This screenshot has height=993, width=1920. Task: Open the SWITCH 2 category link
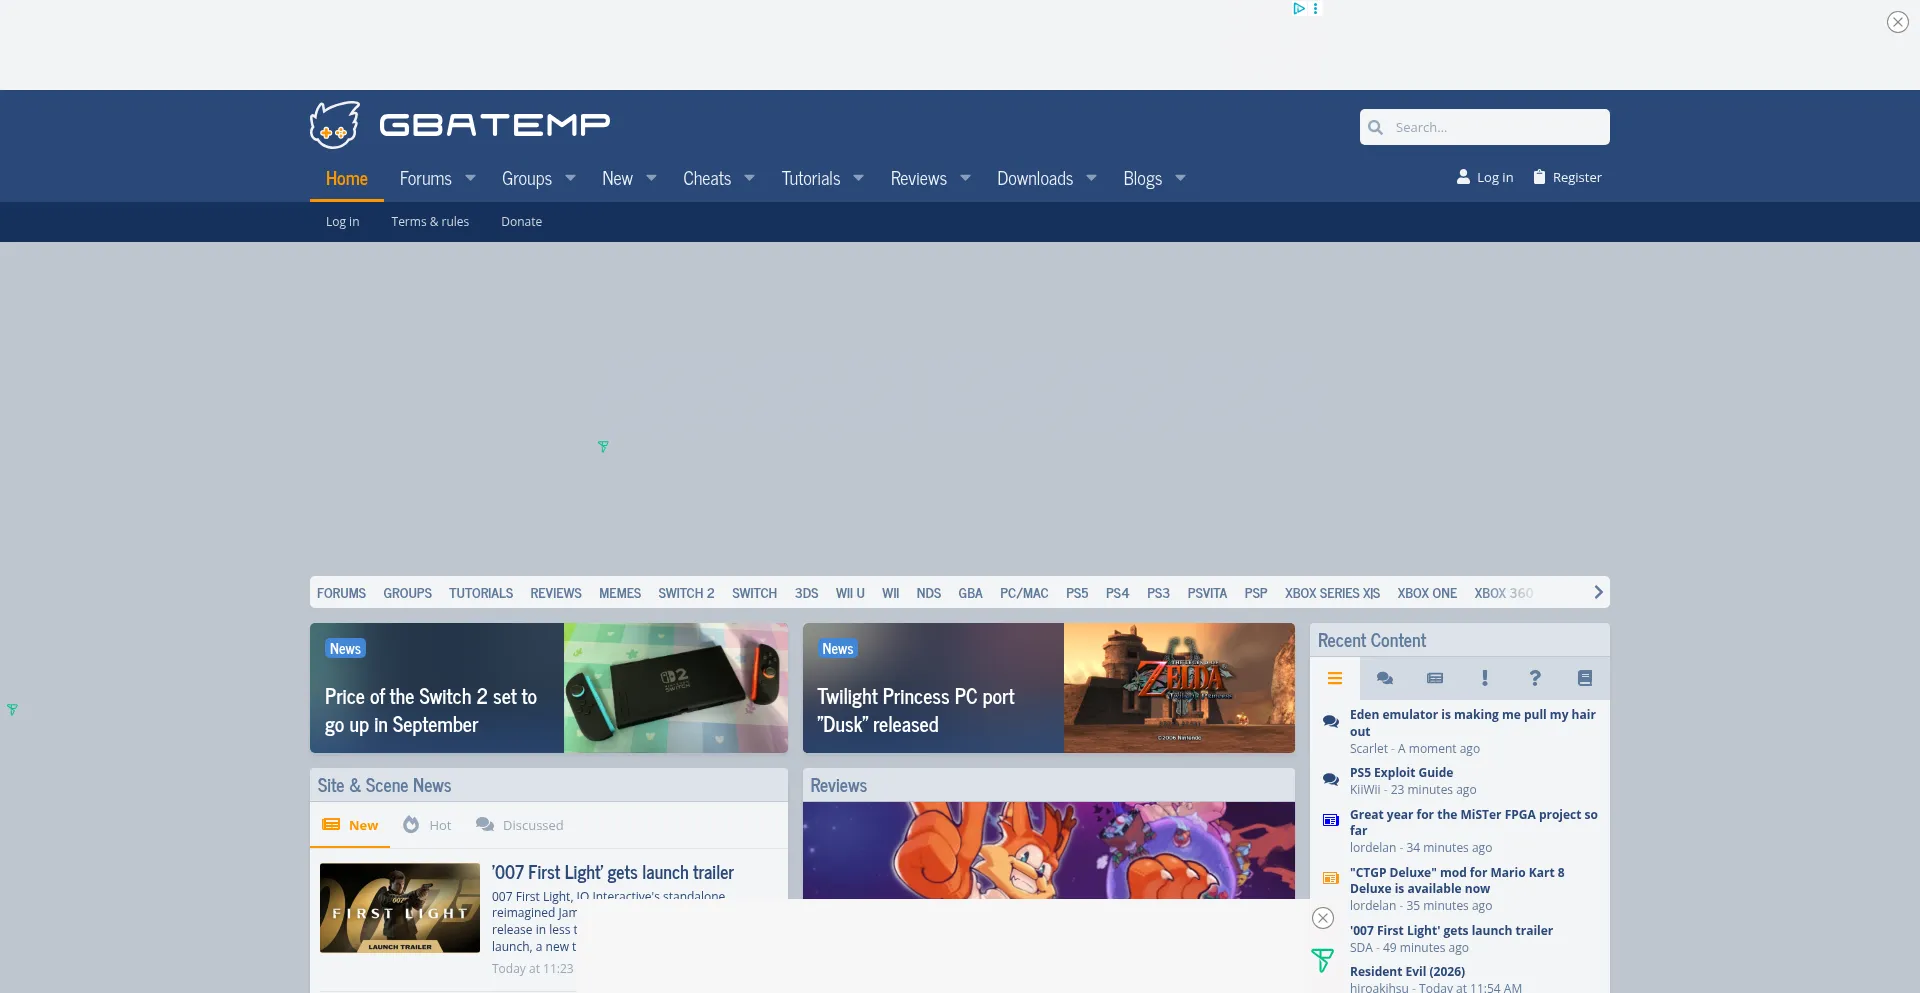click(x=686, y=593)
